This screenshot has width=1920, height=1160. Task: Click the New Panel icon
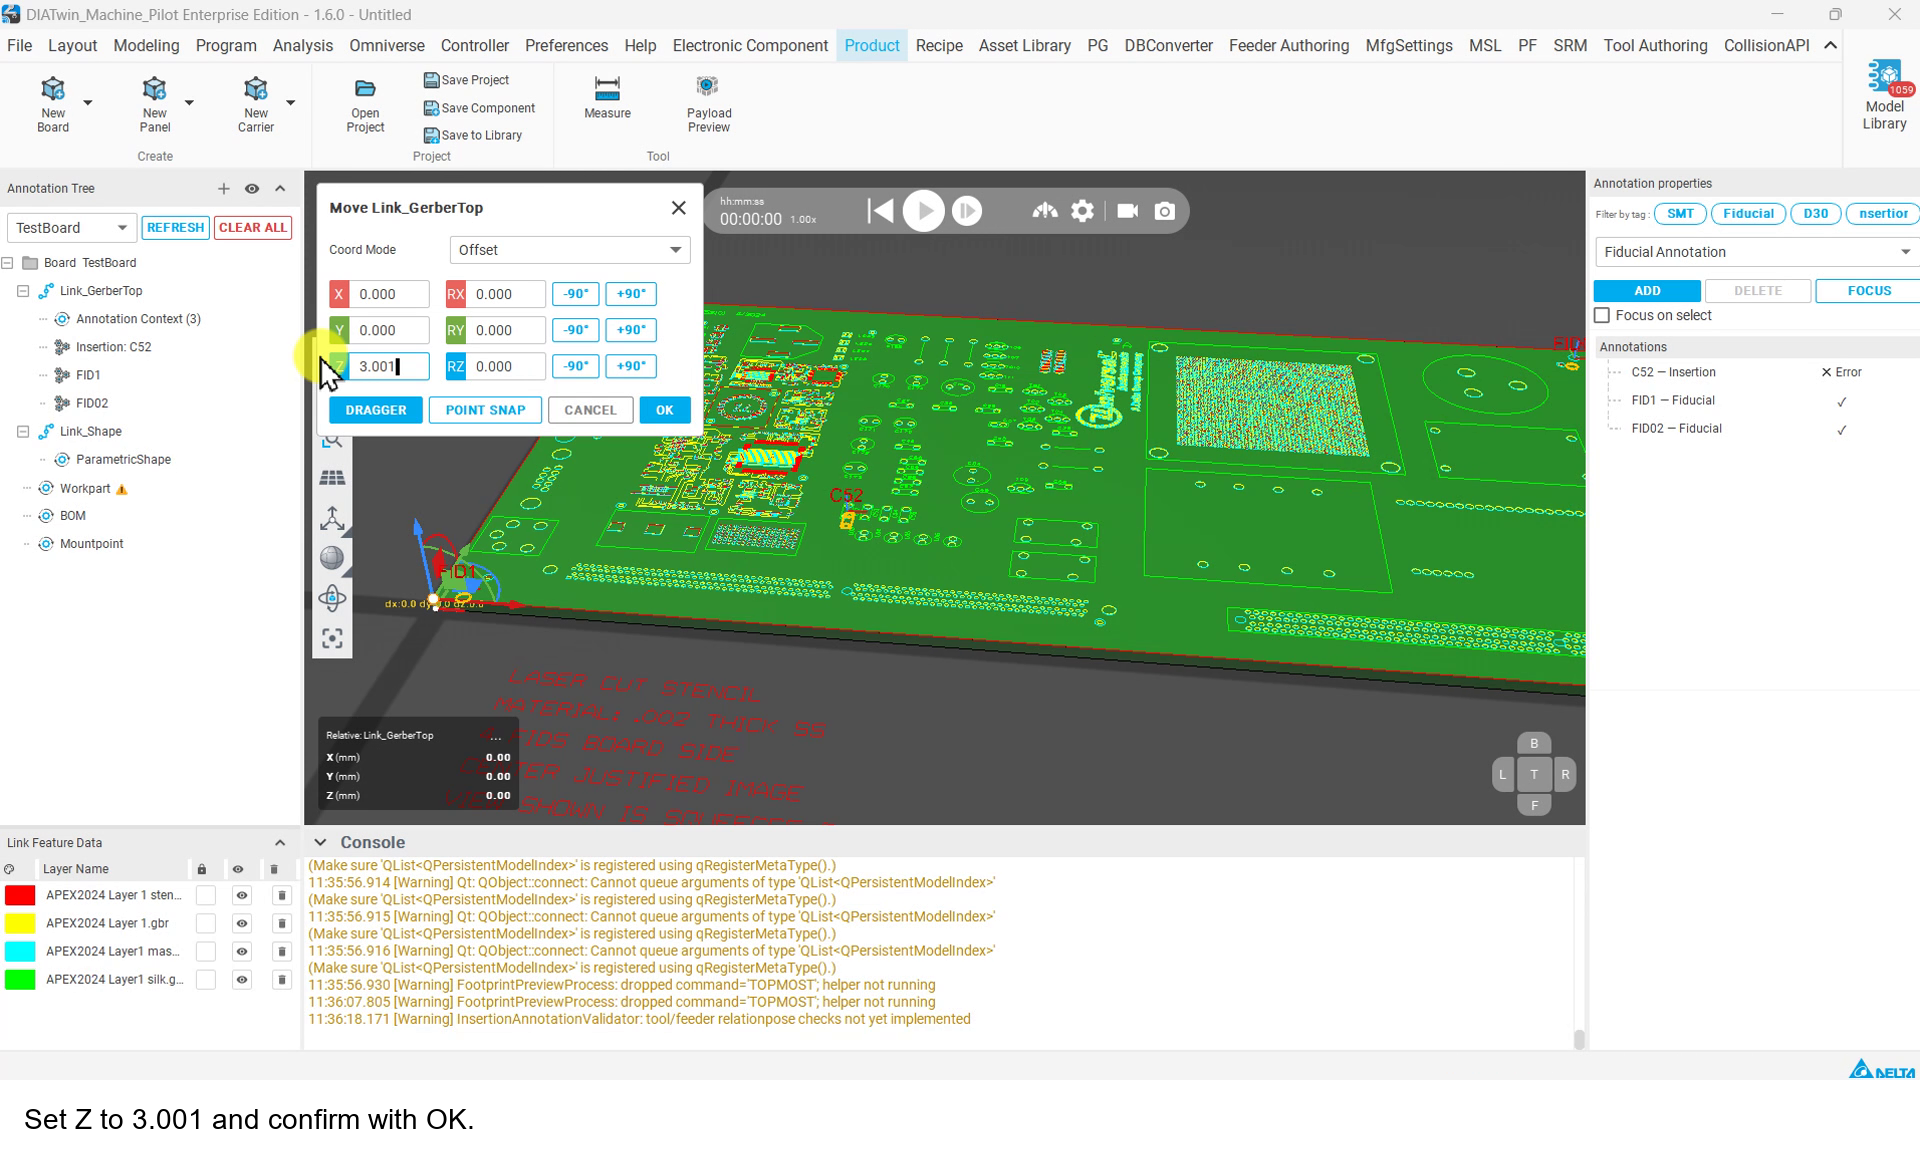(154, 90)
